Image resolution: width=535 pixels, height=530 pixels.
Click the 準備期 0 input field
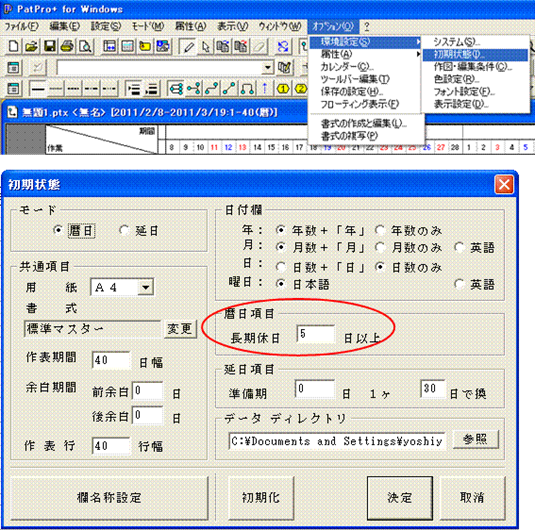coord(315,389)
